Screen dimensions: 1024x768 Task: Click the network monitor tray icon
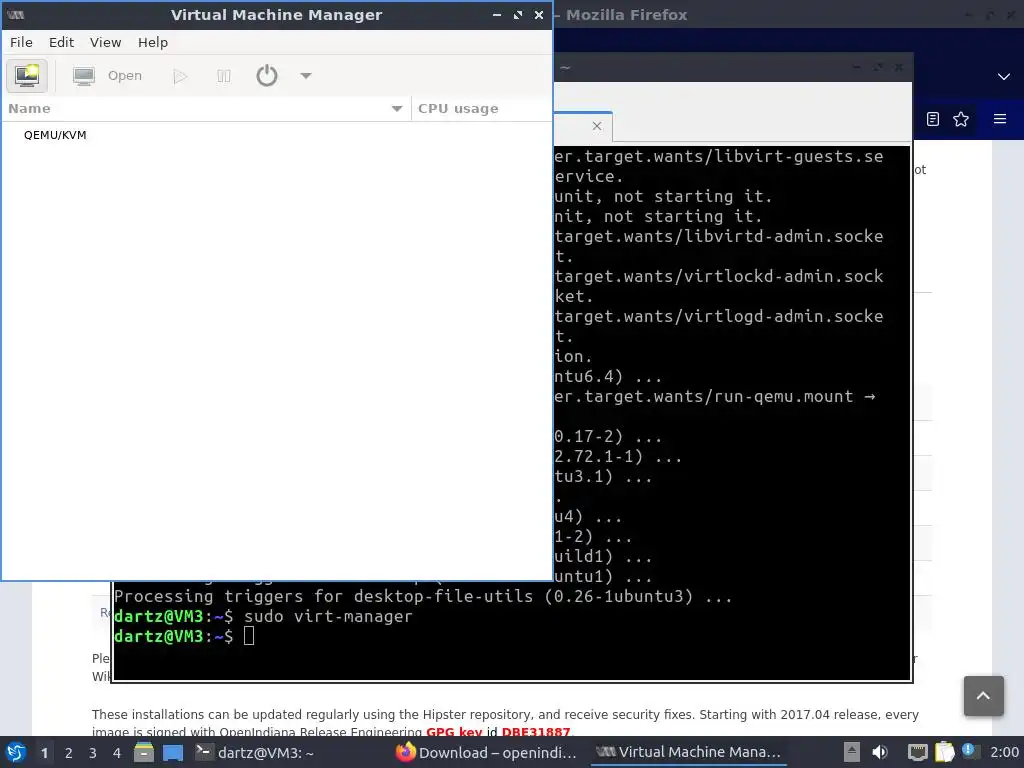[x=918, y=753]
